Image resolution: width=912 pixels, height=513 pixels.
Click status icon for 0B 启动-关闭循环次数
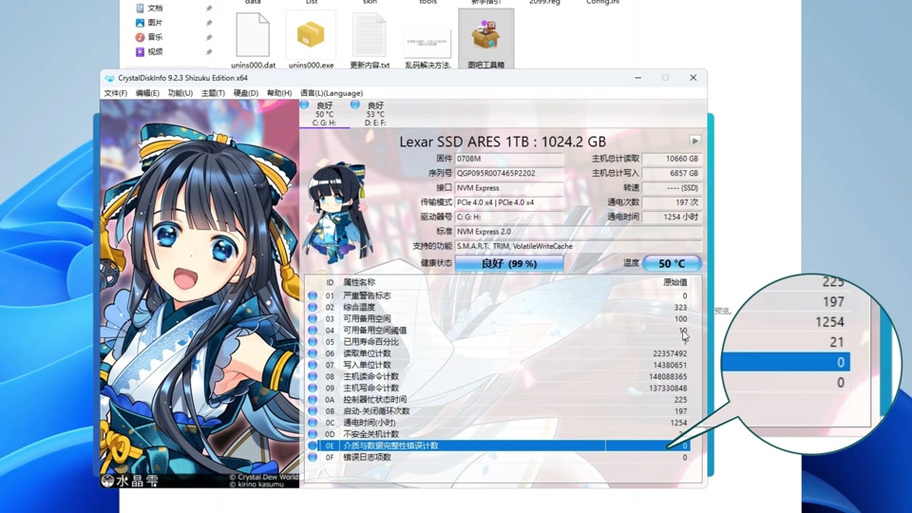tap(312, 411)
